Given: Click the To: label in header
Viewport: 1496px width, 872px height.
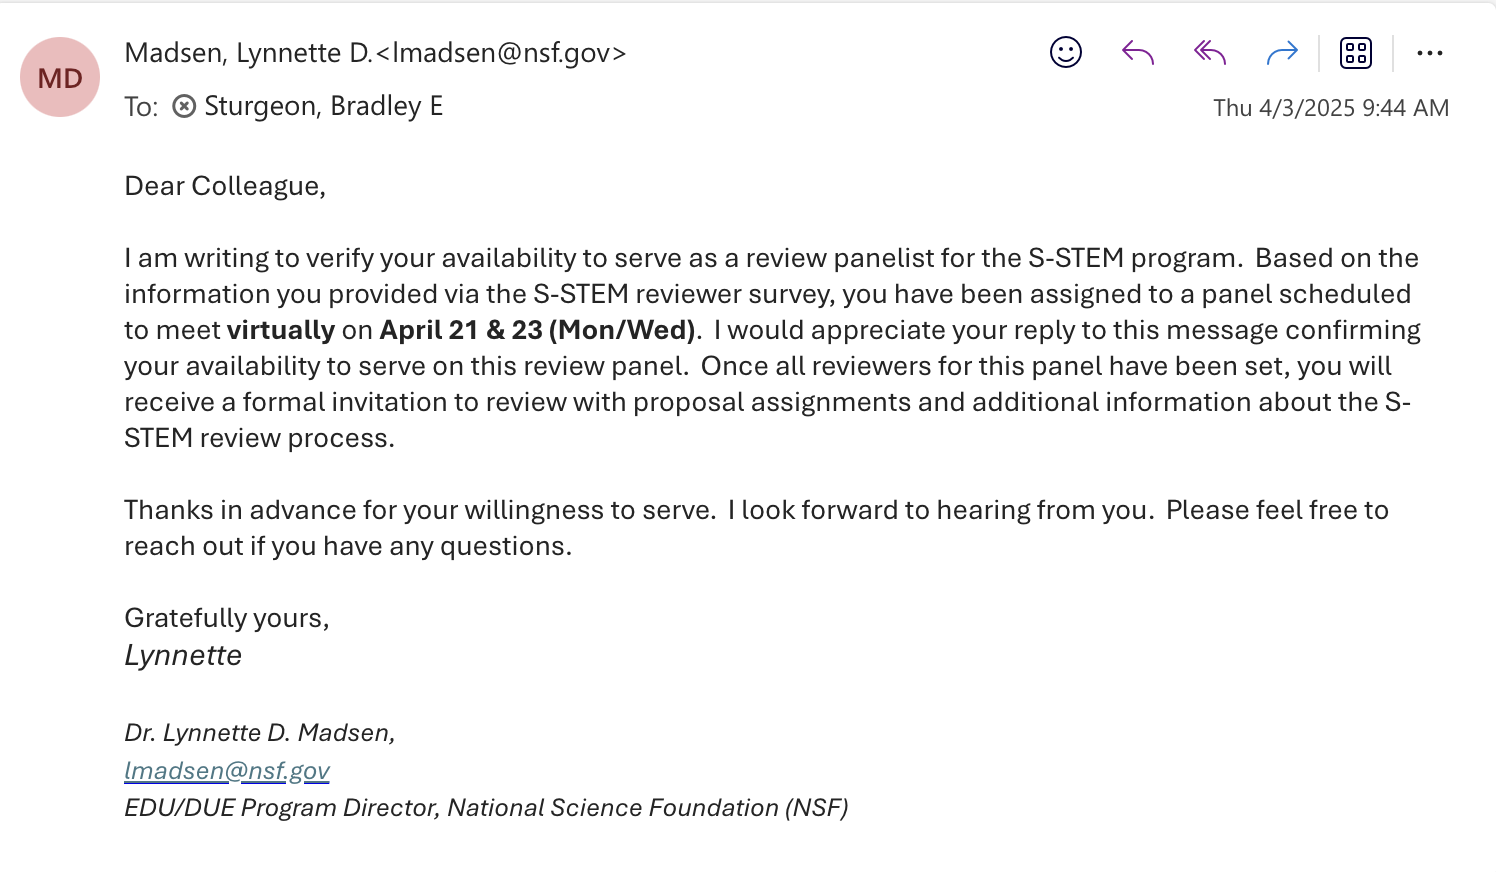Looking at the screenshot, I should click(141, 107).
